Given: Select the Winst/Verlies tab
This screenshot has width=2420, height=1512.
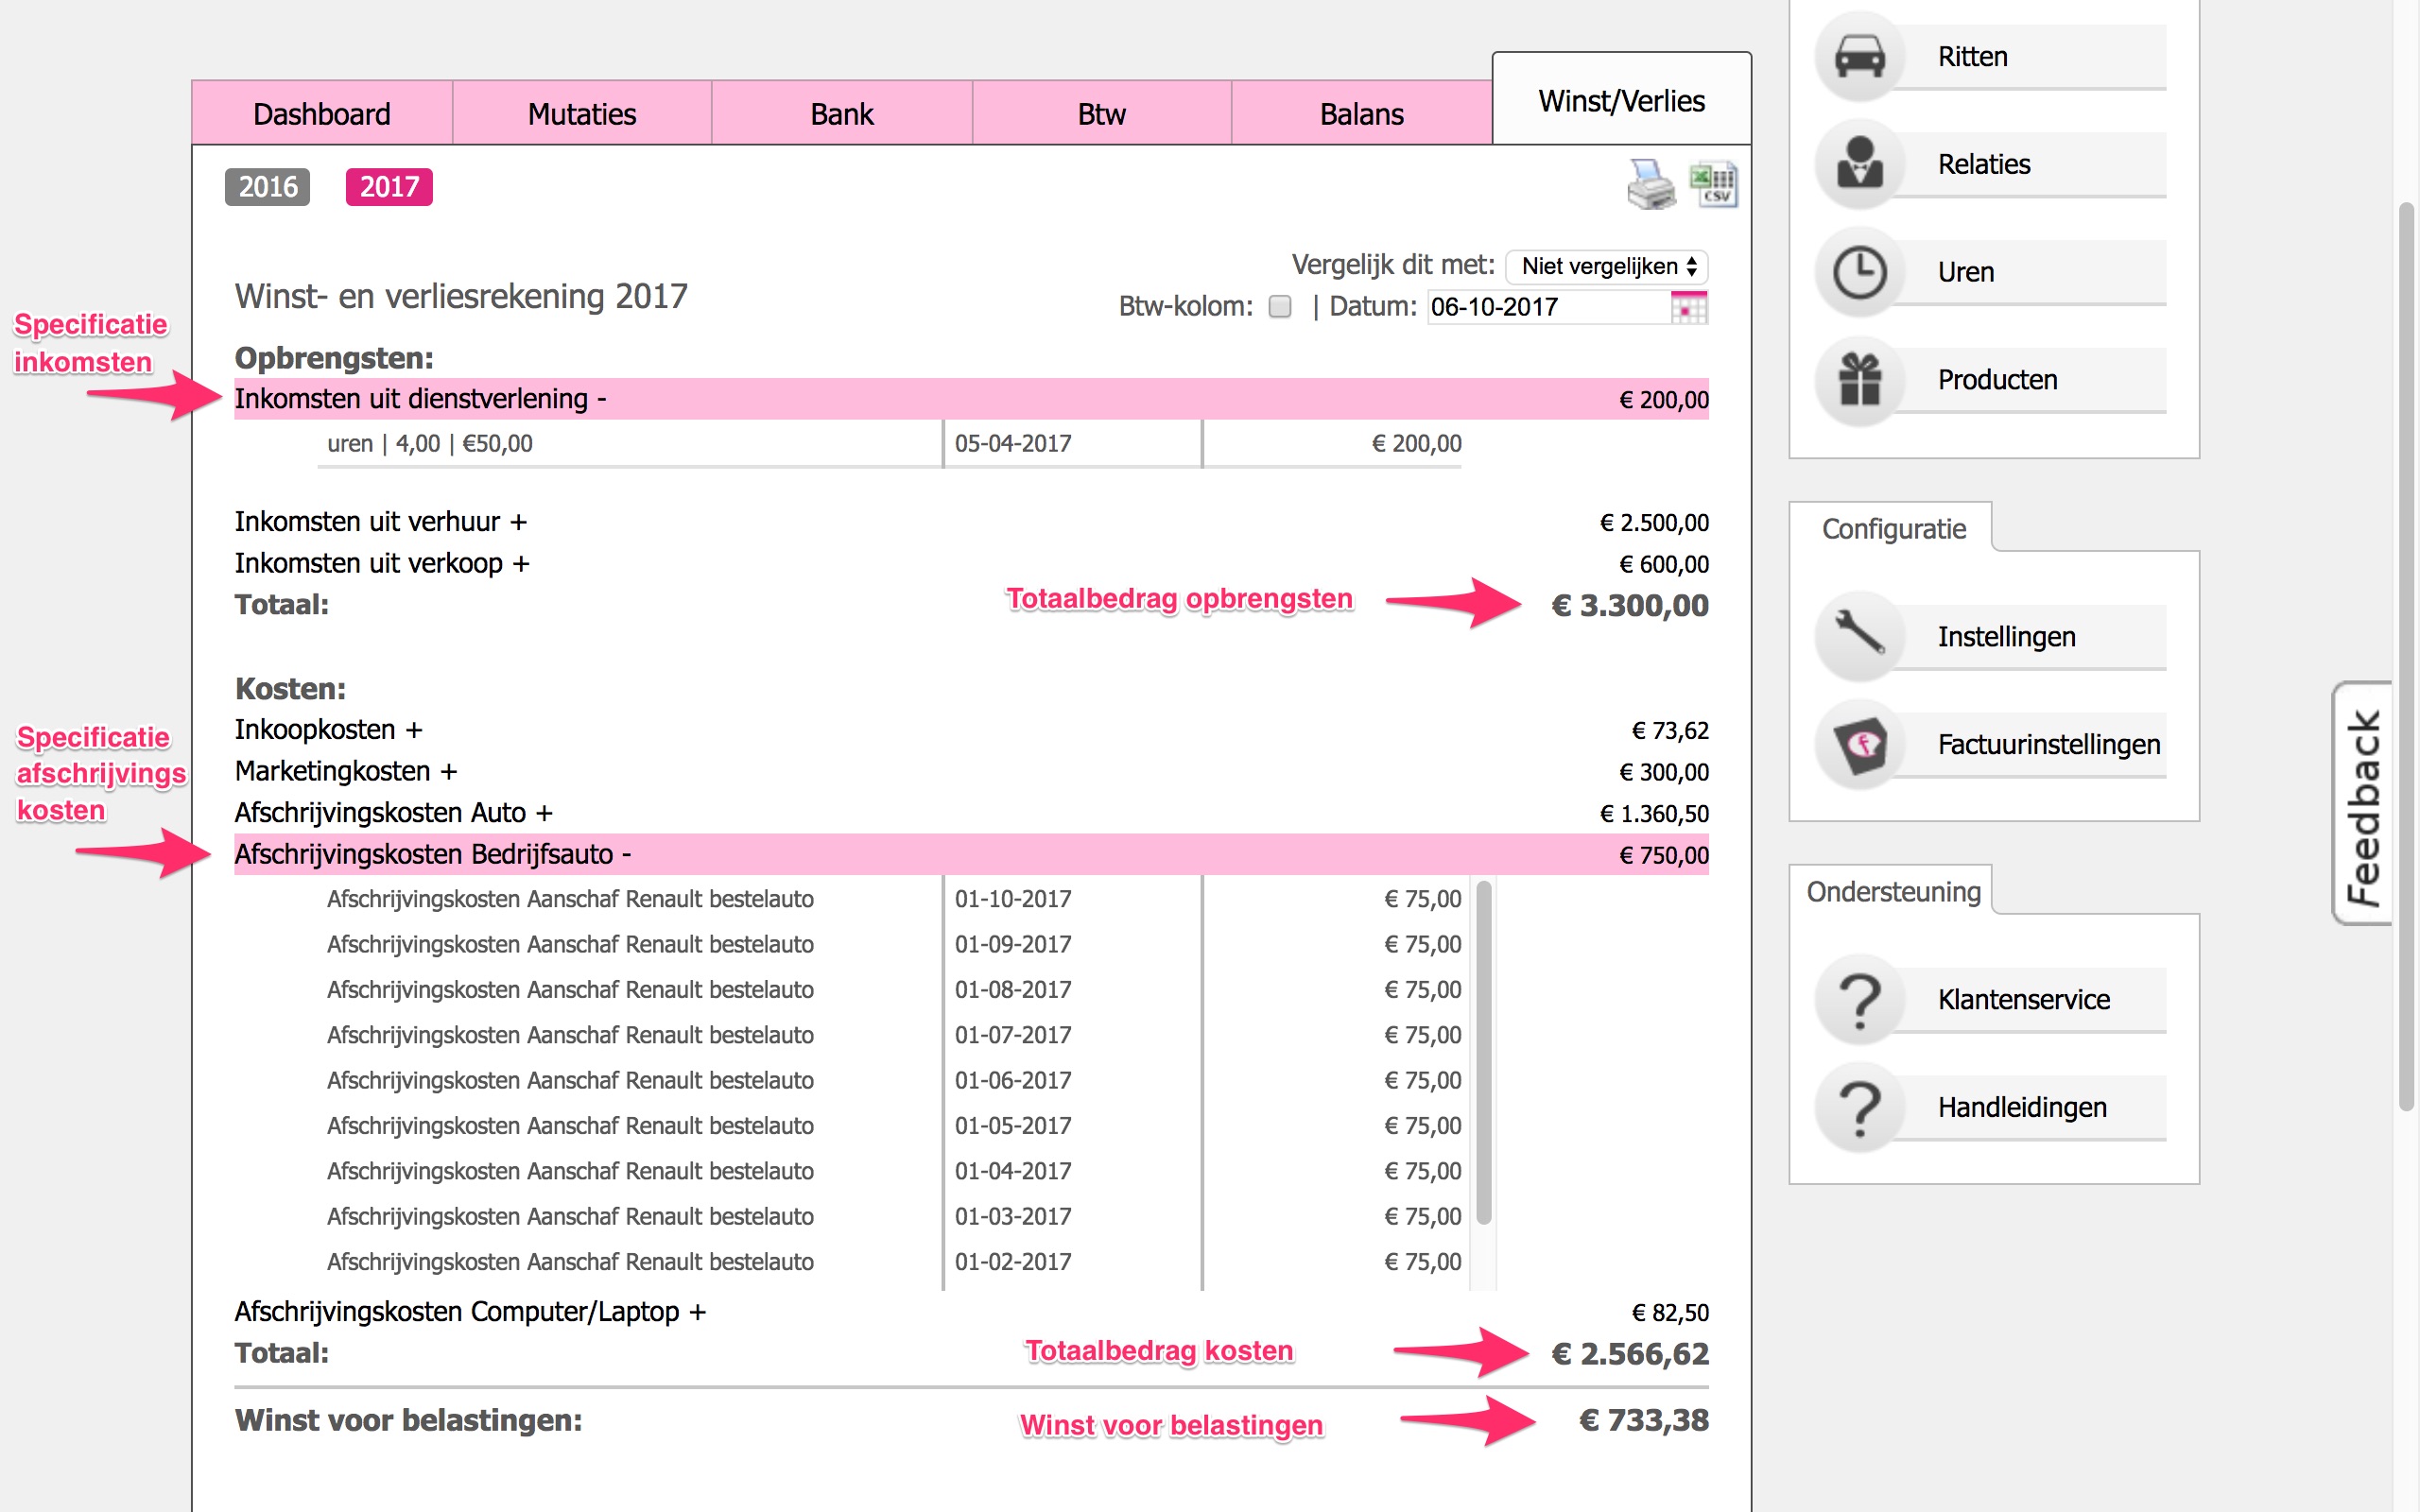Looking at the screenshot, I should (1622, 100).
